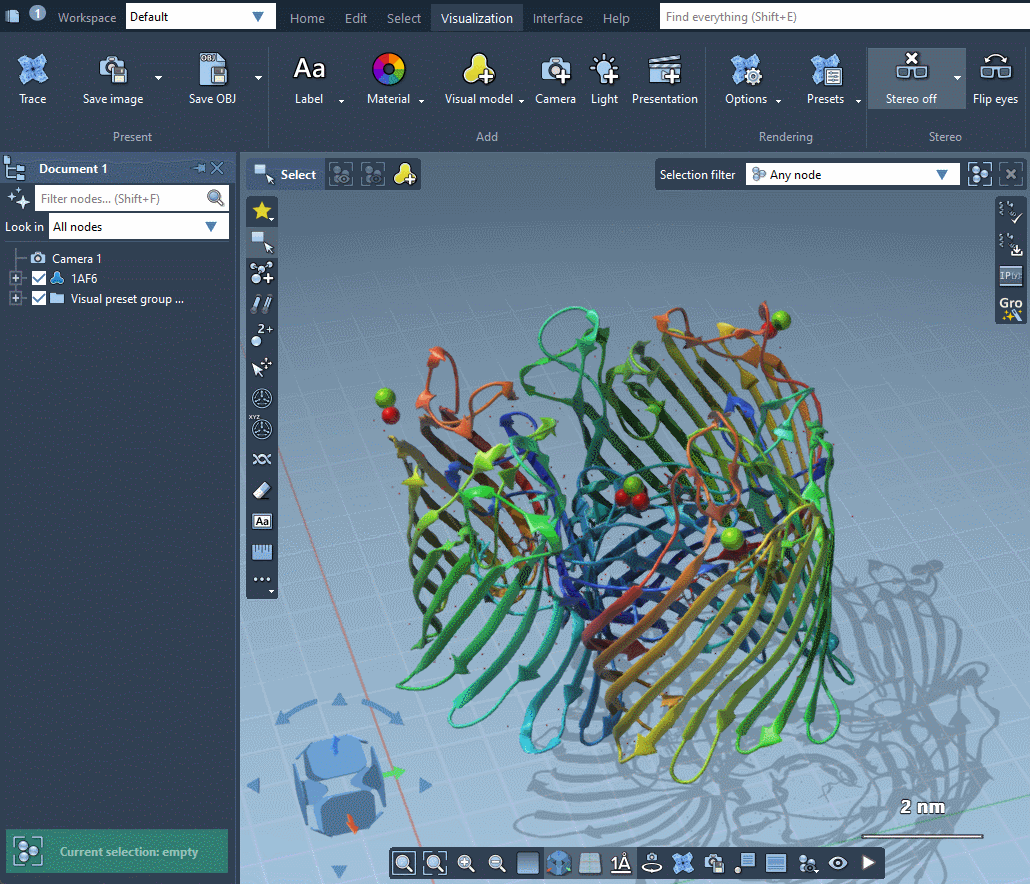
Task: Pick the ruler measurement tool
Action: pos(262,552)
